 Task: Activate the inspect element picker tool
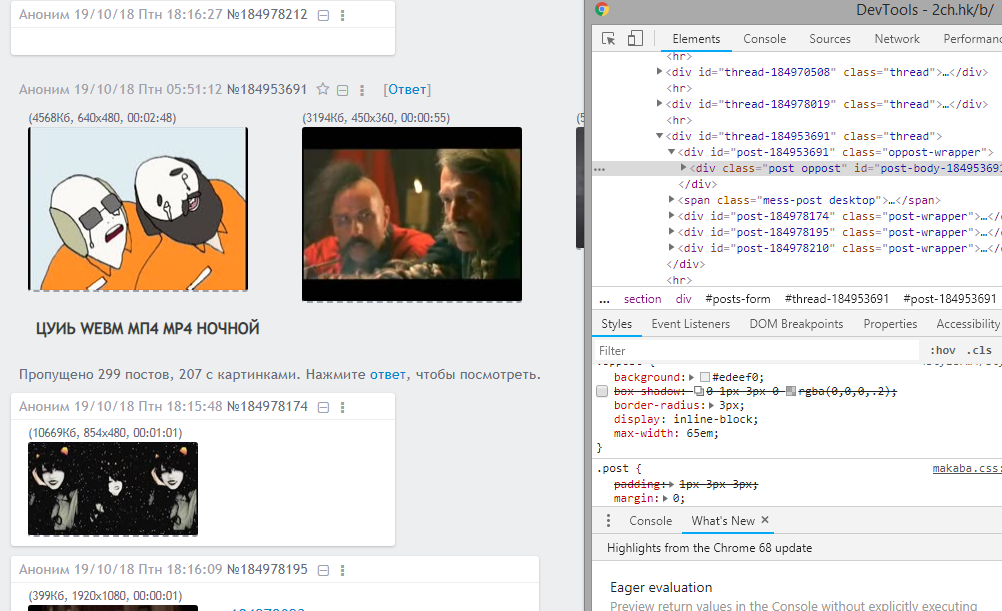[608, 38]
